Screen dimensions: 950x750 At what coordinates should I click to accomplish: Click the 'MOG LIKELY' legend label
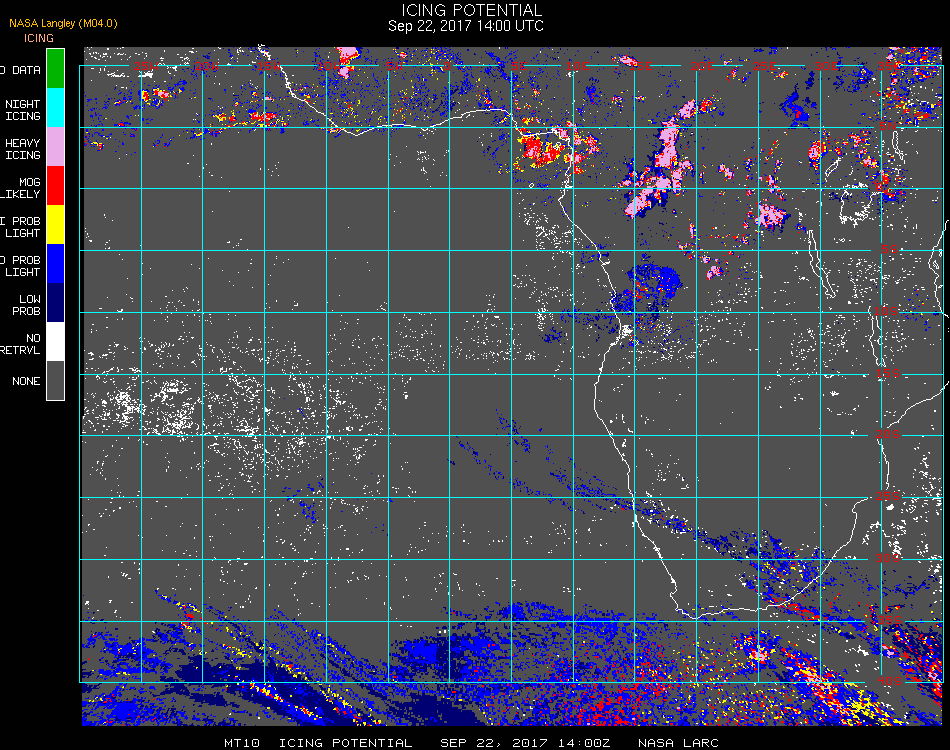(21, 188)
